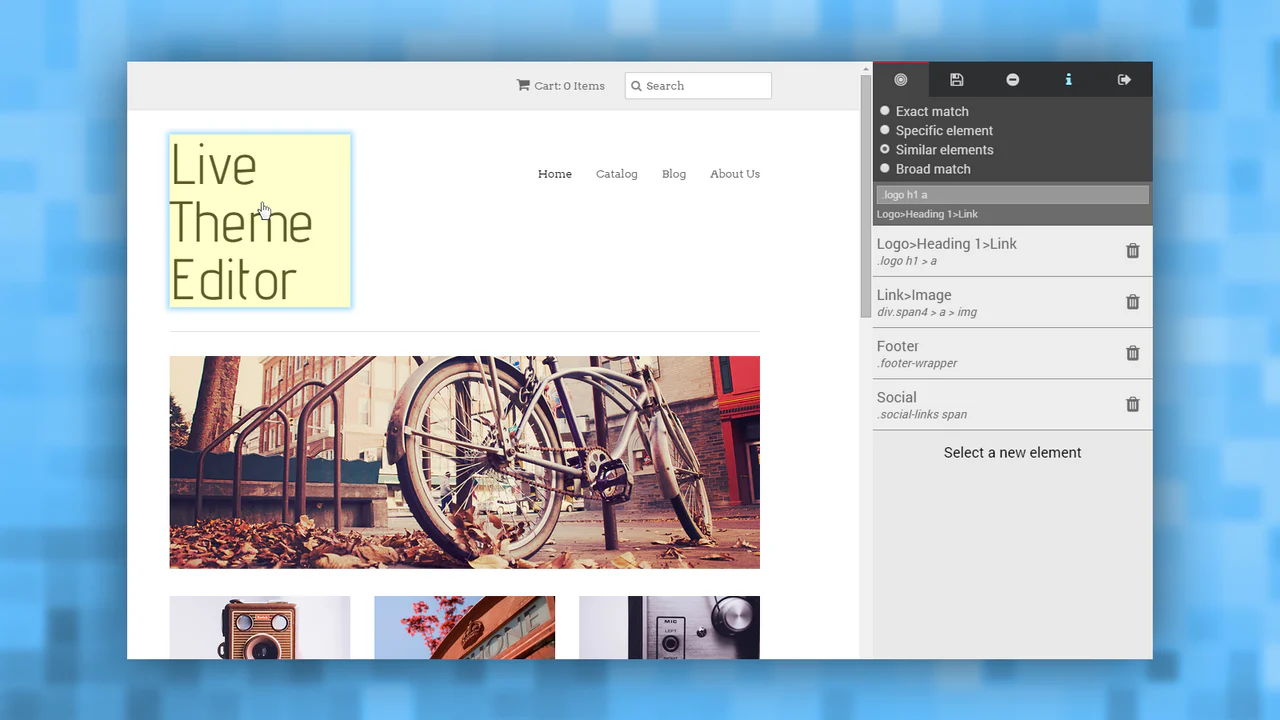Delete the Footer rule via trash icon
1280x720 pixels.
pos(1132,353)
